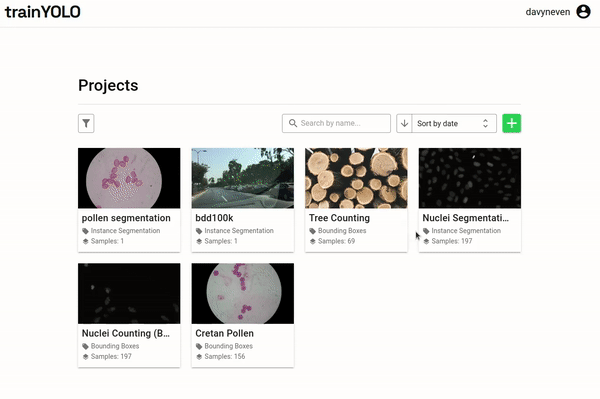Click the Cretan Pollen project title
The width and height of the screenshot is (600, 399).
coord(224,333)
